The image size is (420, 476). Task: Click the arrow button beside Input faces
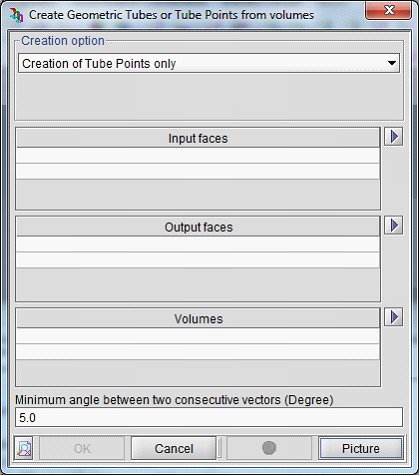click(394, 136)
